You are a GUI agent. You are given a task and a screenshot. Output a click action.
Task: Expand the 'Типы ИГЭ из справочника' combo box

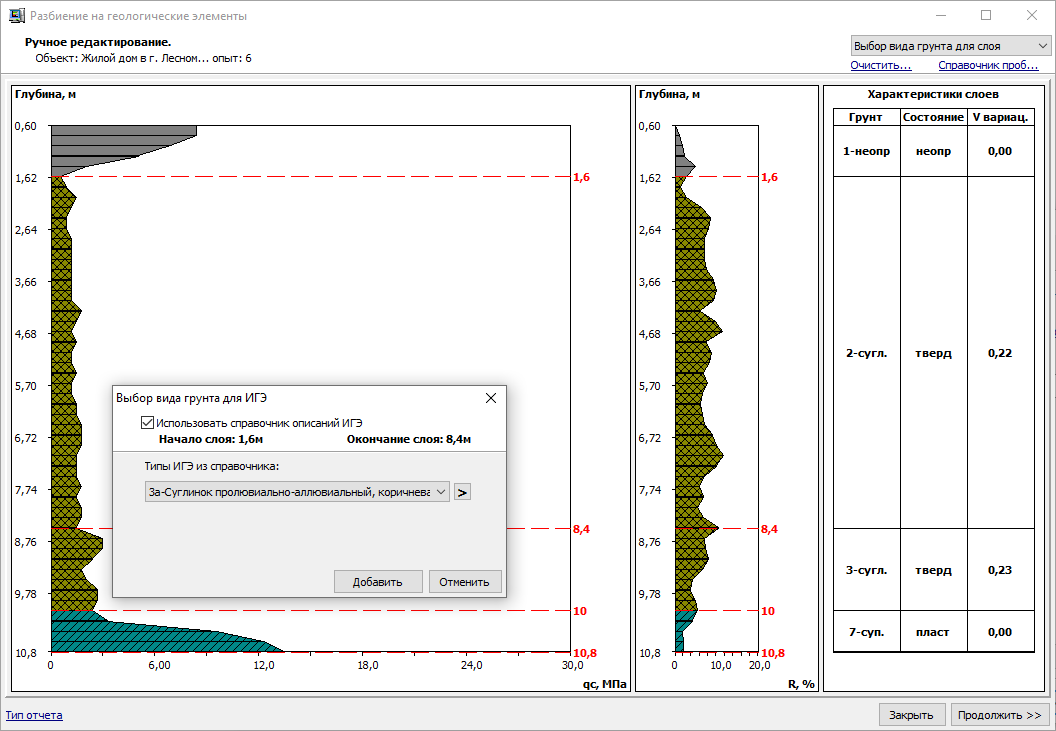tap(297, 492)
